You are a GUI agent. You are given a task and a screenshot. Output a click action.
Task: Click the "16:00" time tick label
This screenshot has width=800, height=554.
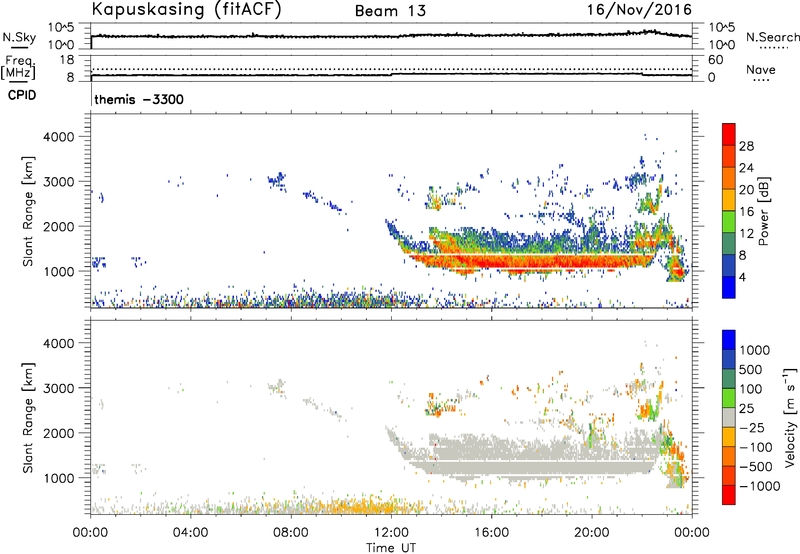coord(492,533)
